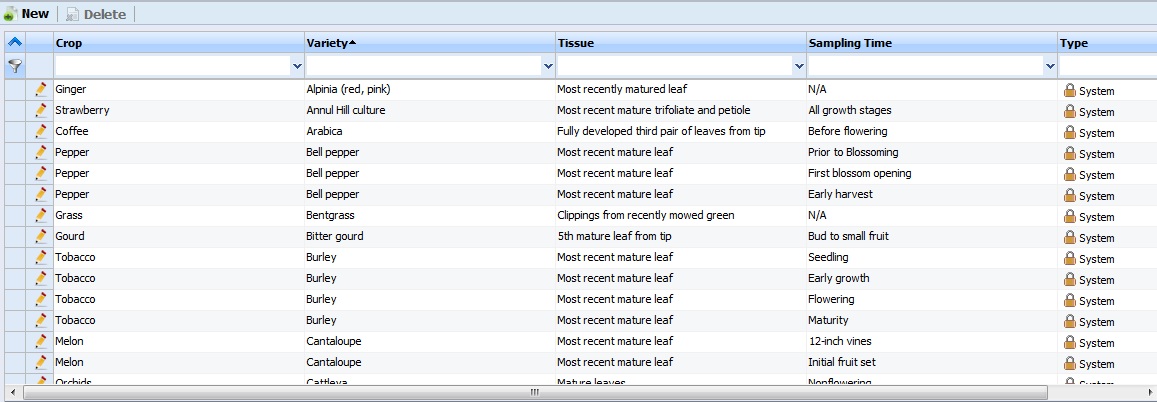Edit the Gourd row with pencil icon
Screen dimensions: 1157x402
41,237
